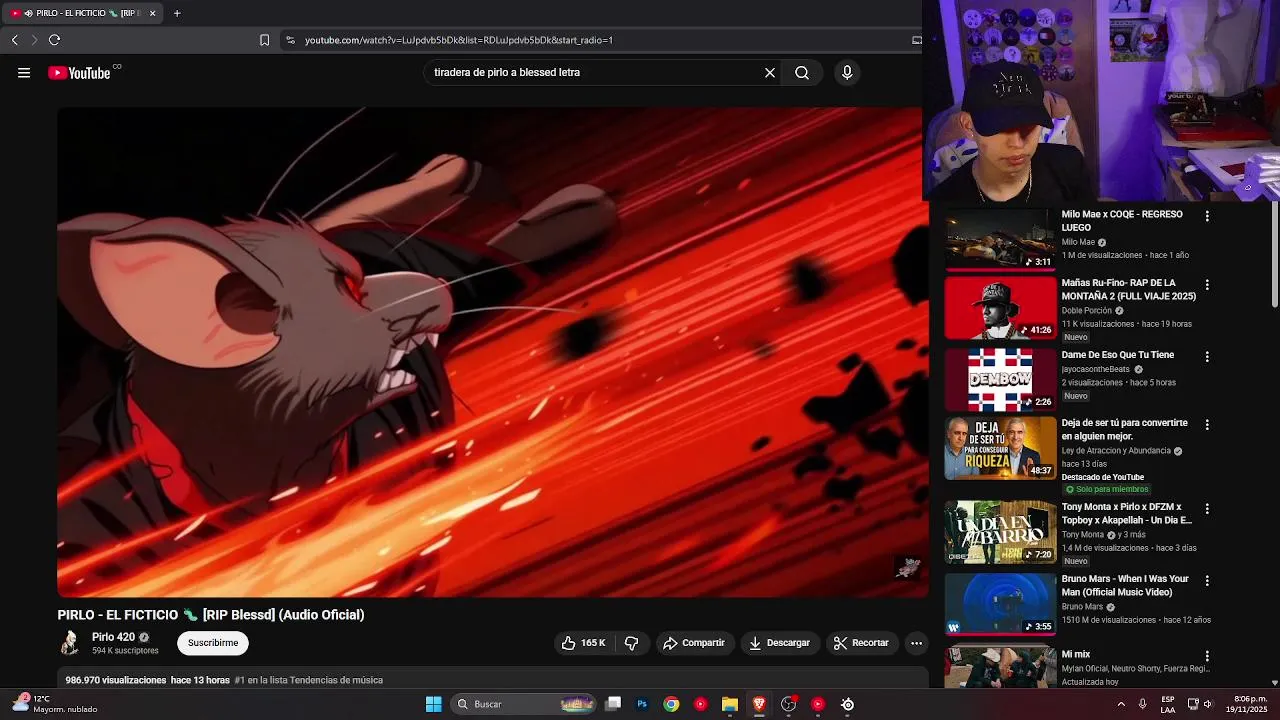The image size is (1280, 720).
Task: Open the Deja de ser tú para convertirte title
Action: coord(1124,429)
